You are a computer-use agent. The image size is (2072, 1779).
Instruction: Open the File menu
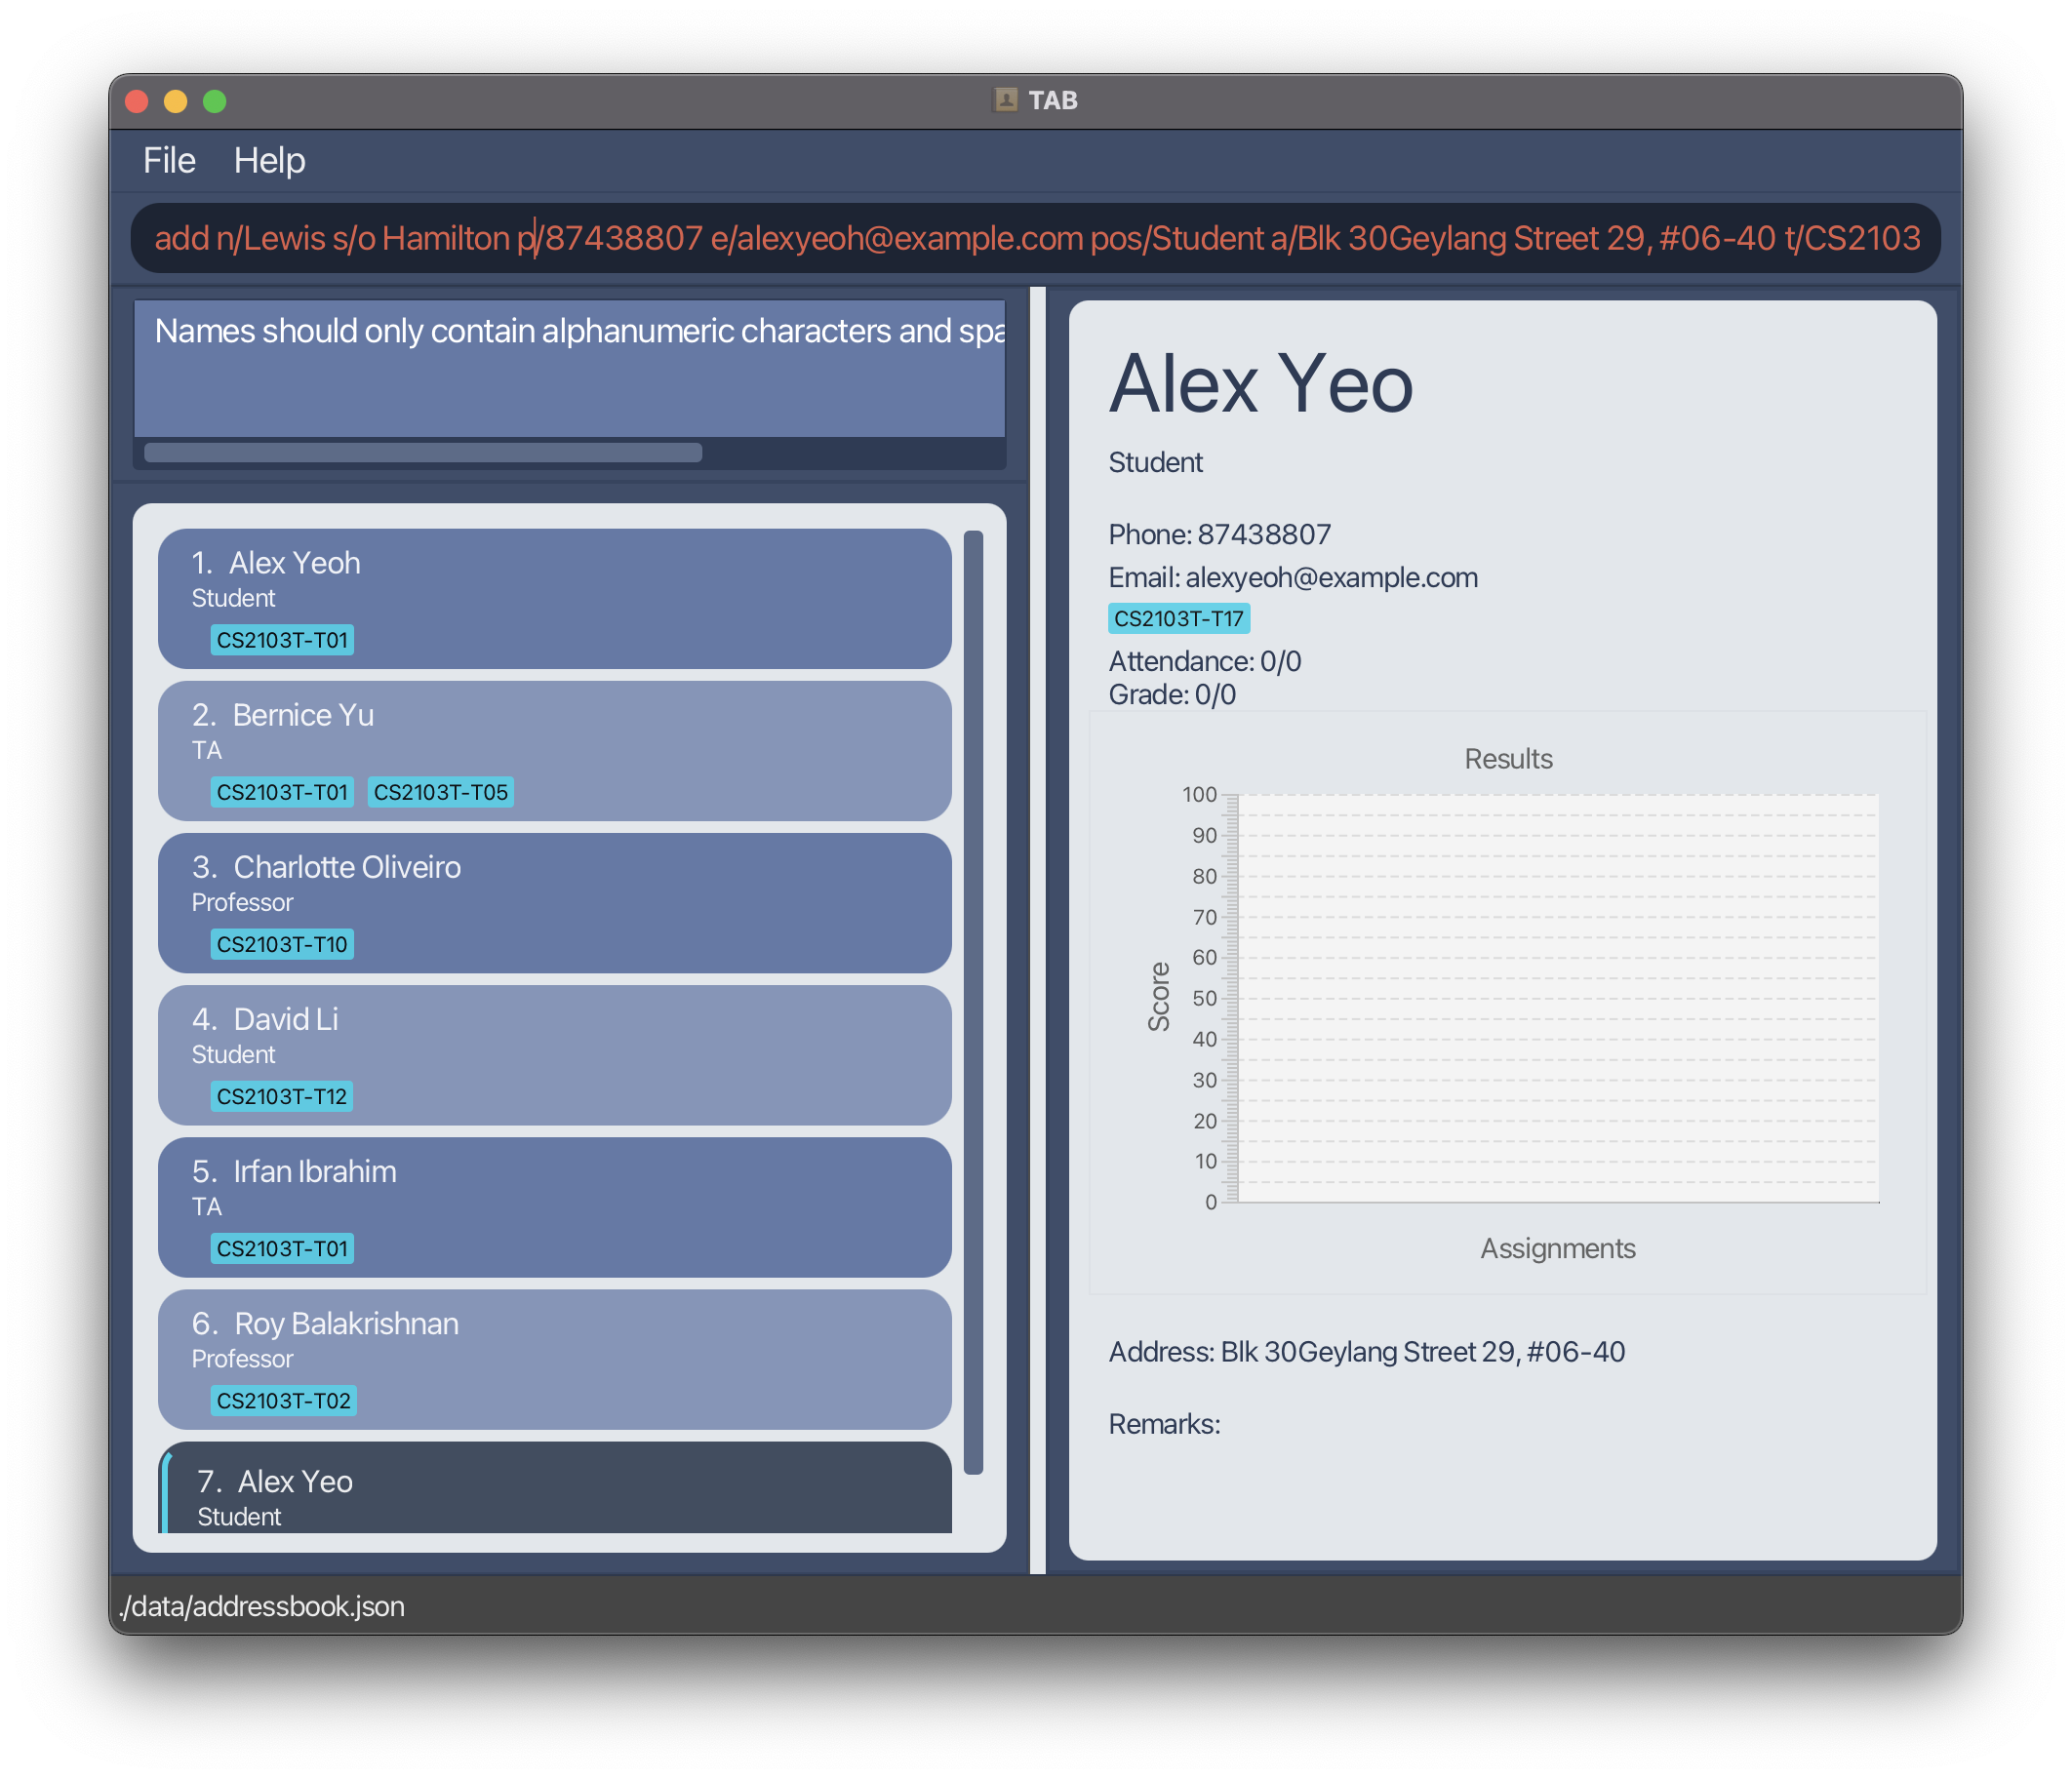tap(169, 160)
